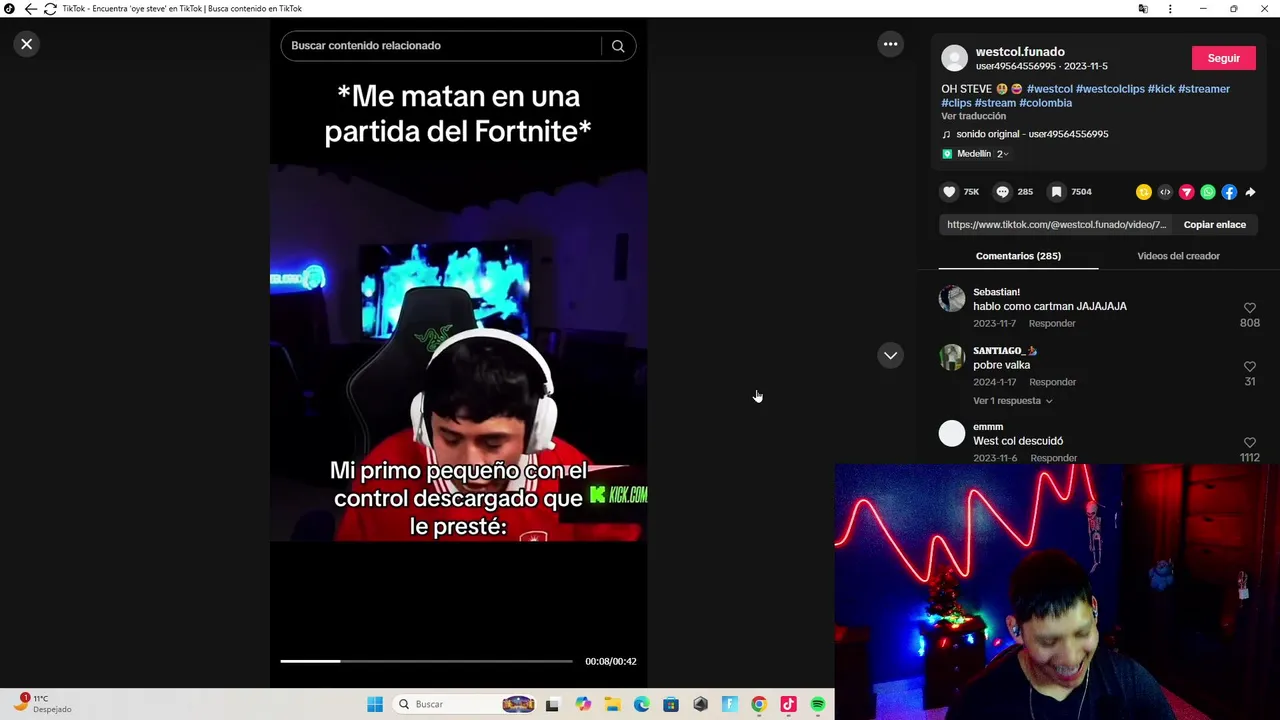Expand 'Ver 1 respuesta' under SANTIAGO_ comment
Screen dimensions: 1280x720
pos(1012,401)
